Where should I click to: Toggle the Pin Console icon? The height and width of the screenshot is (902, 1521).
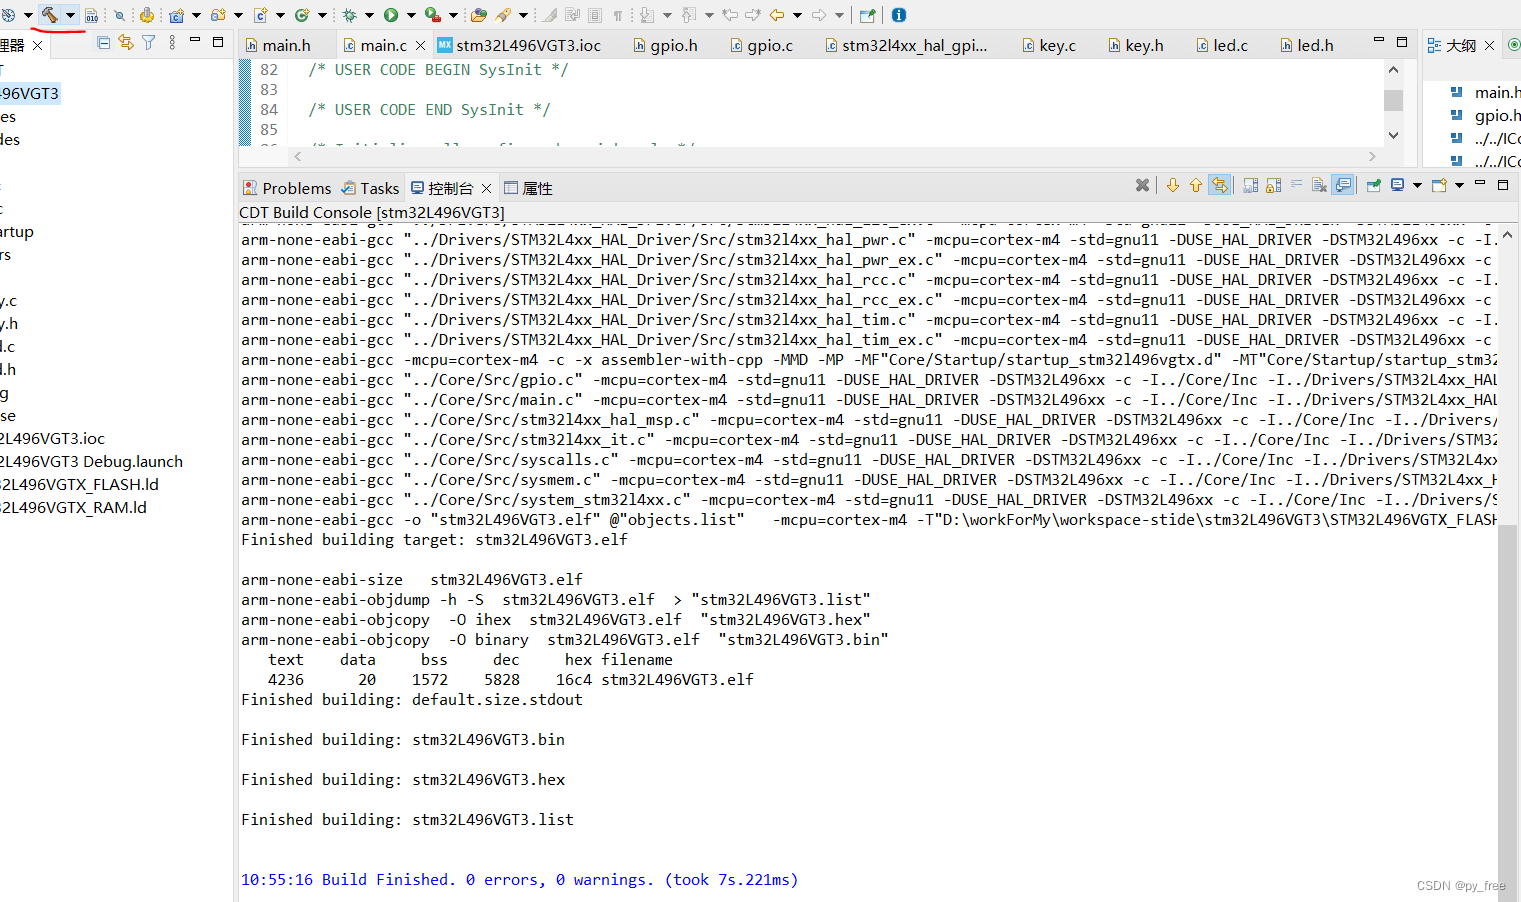coord(1374,185)
